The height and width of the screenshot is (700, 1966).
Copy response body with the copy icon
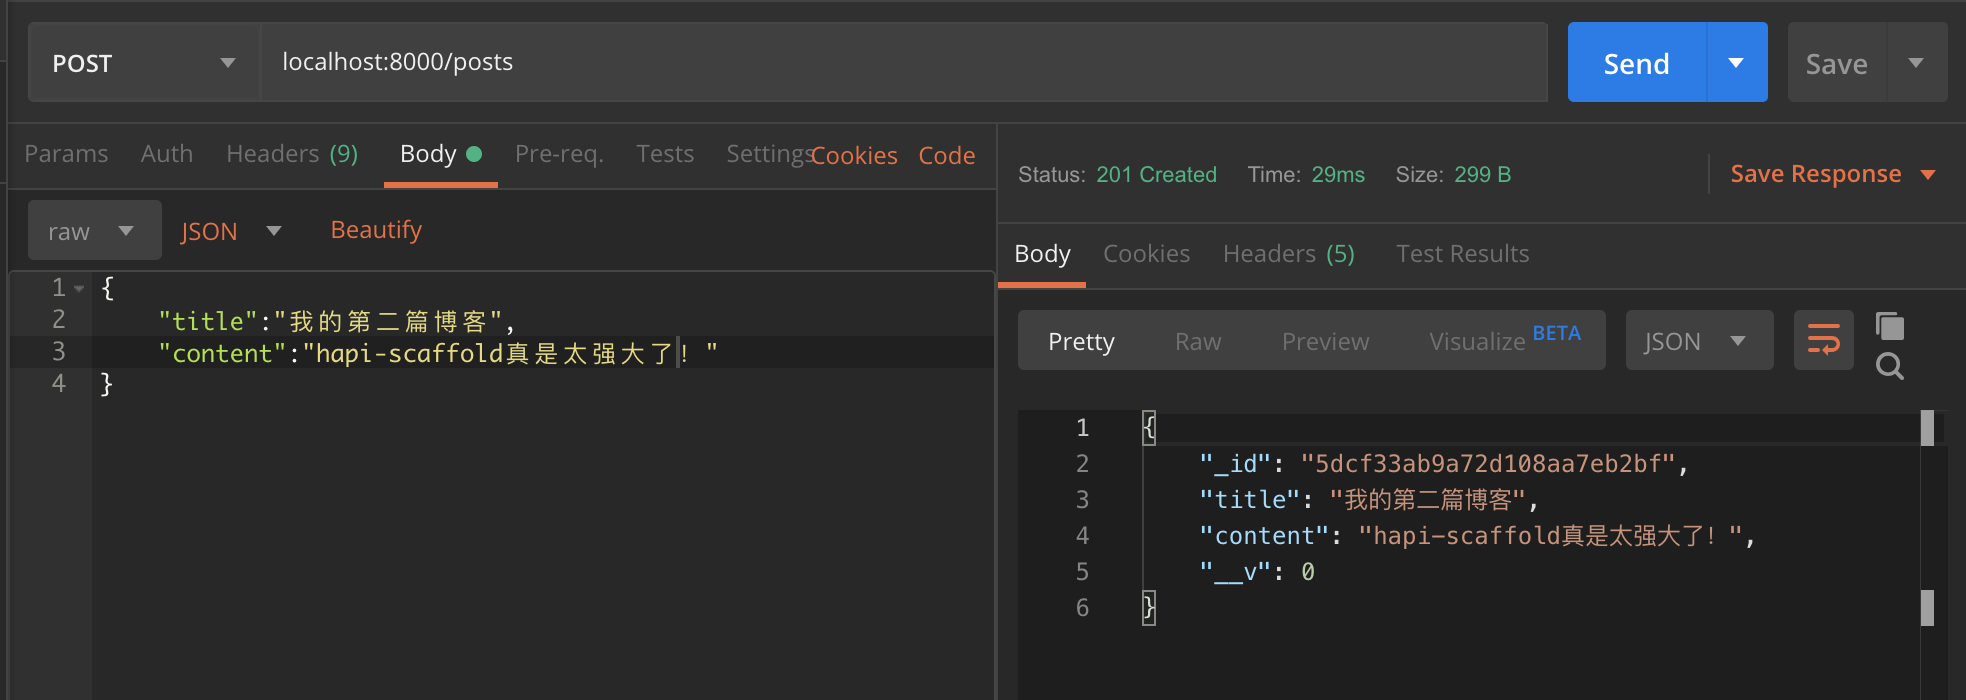pos(1890,327)
